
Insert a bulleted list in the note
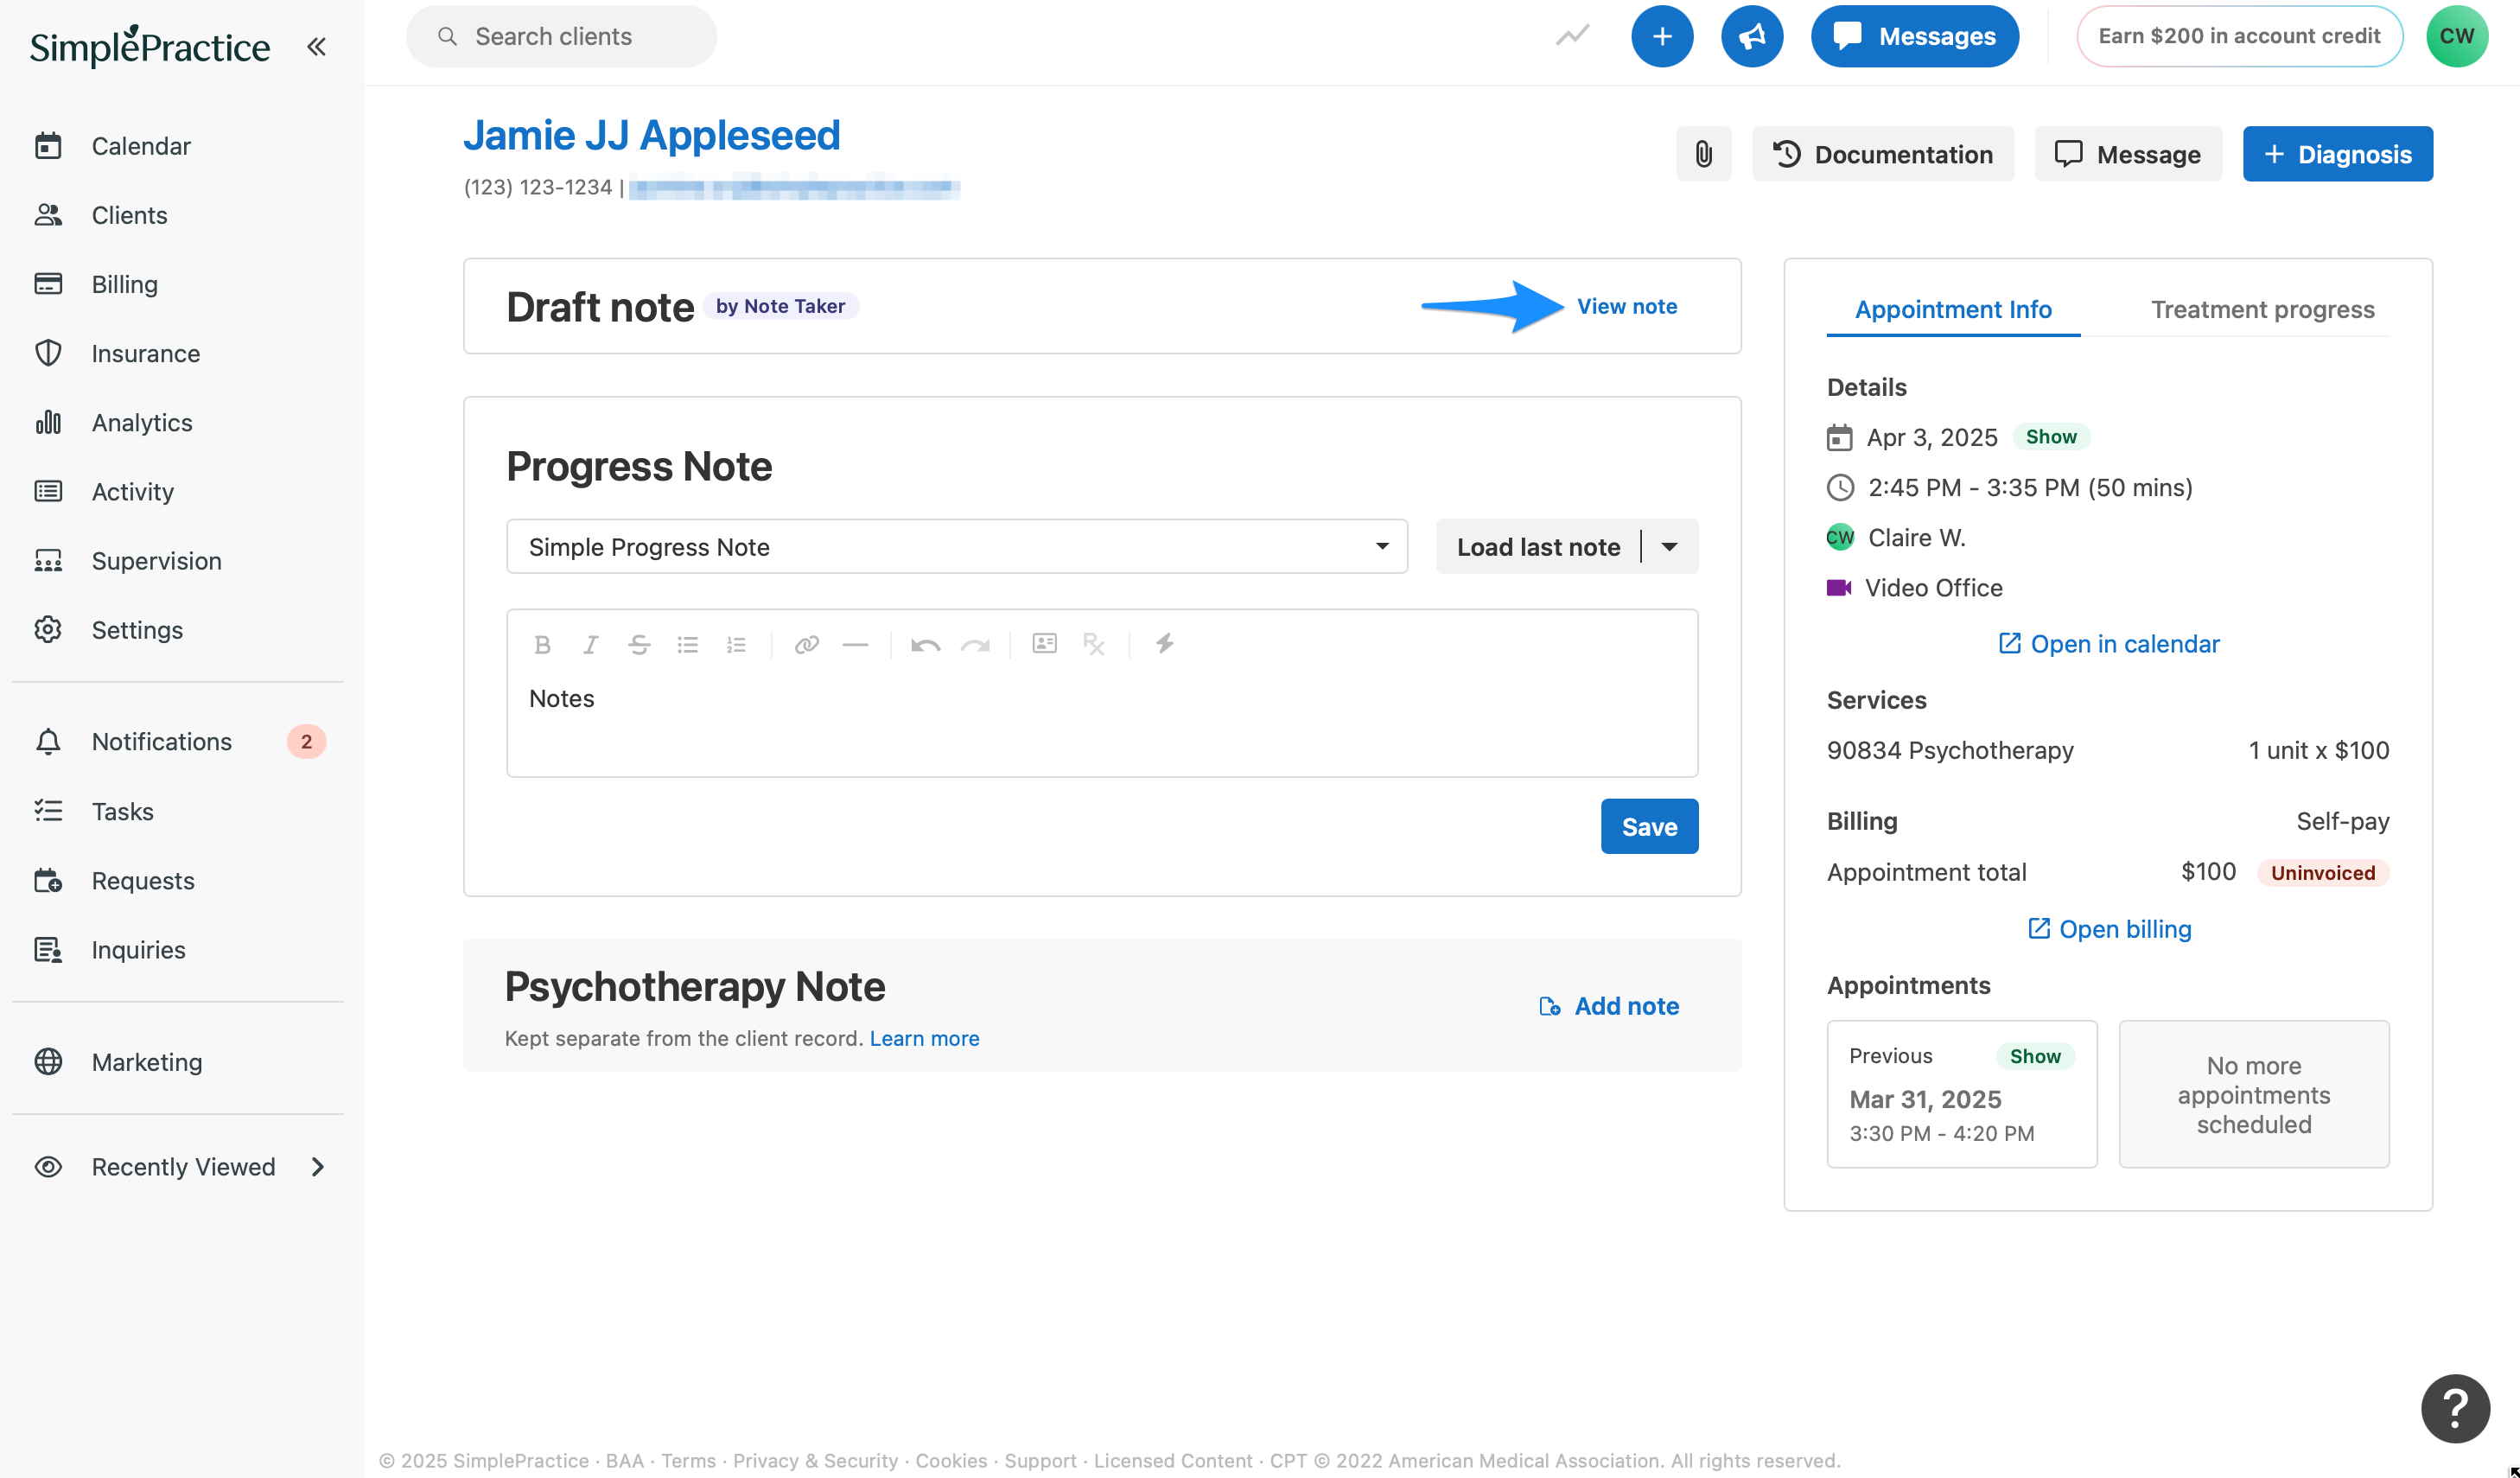point(688,644)
